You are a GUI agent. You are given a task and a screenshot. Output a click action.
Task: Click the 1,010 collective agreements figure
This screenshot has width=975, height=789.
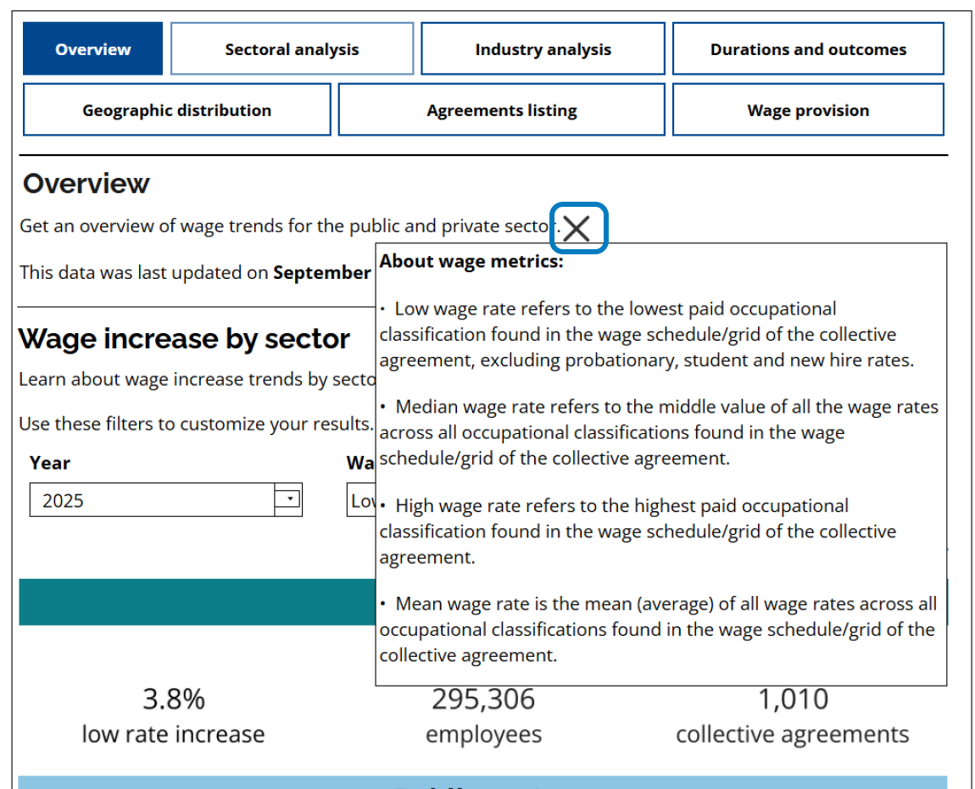pyautogui.click(x=793, y=699)
